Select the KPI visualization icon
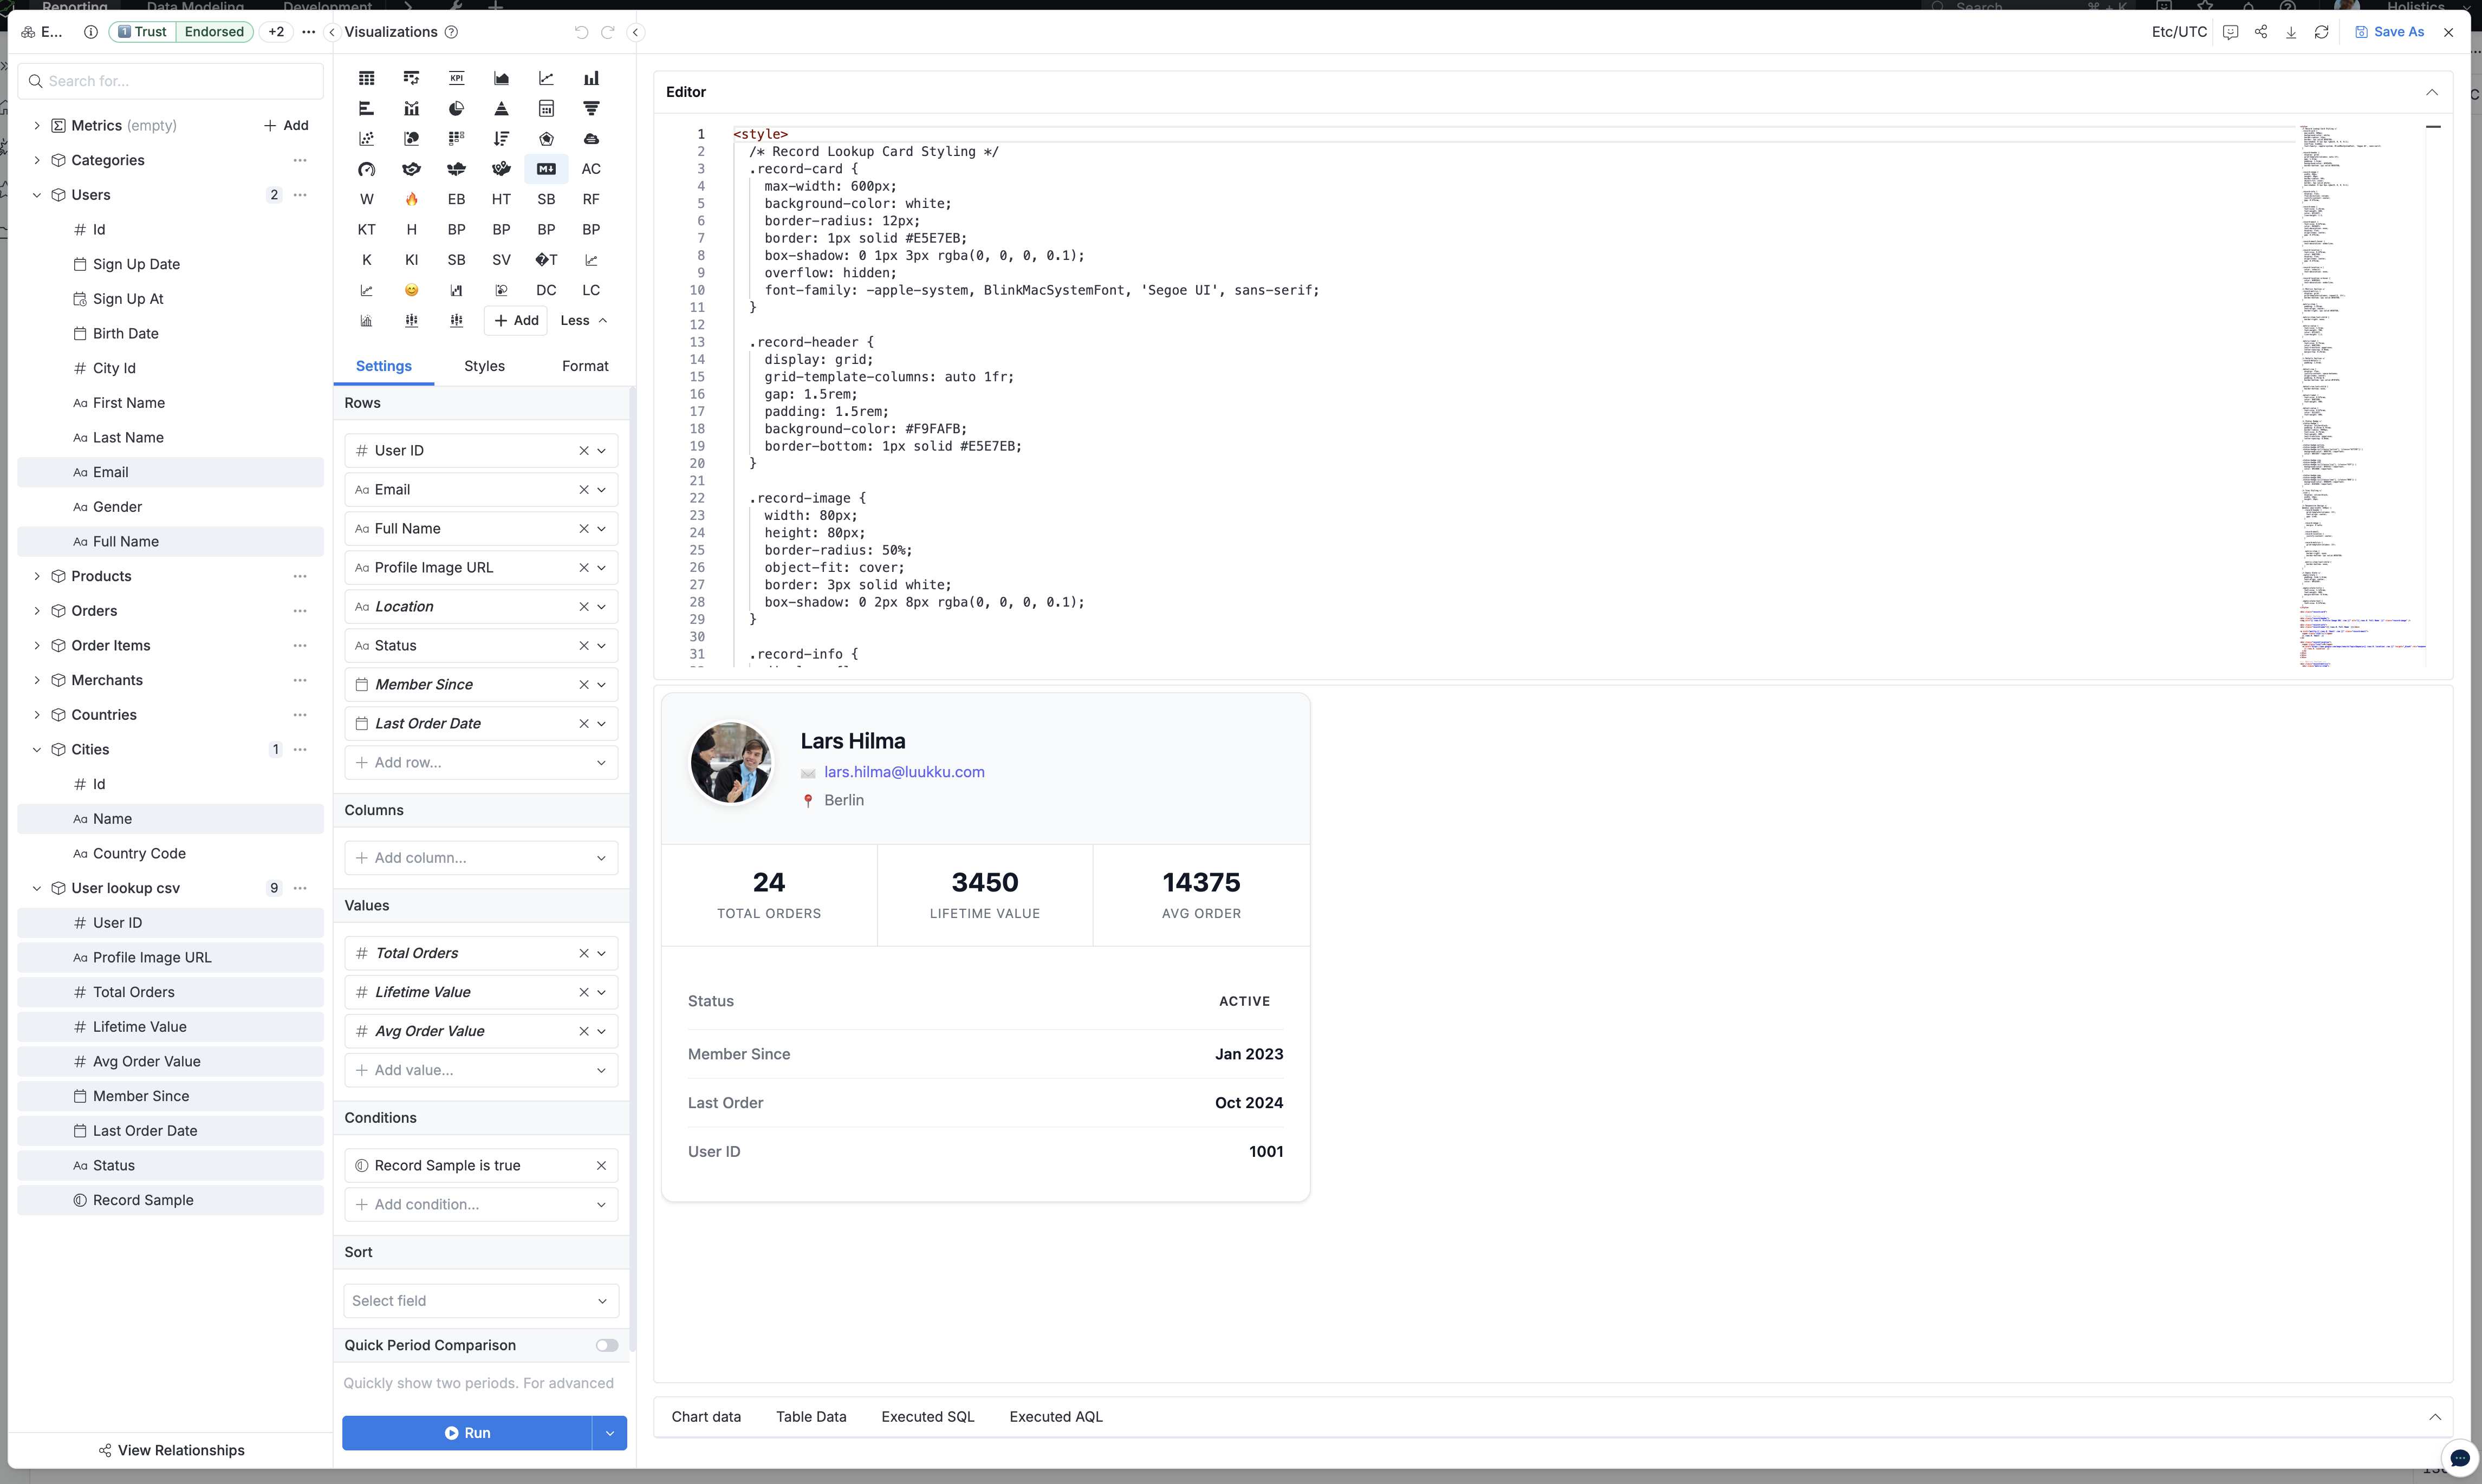The height and width of the screenshot is (1484, 2482). coord(456,77)
